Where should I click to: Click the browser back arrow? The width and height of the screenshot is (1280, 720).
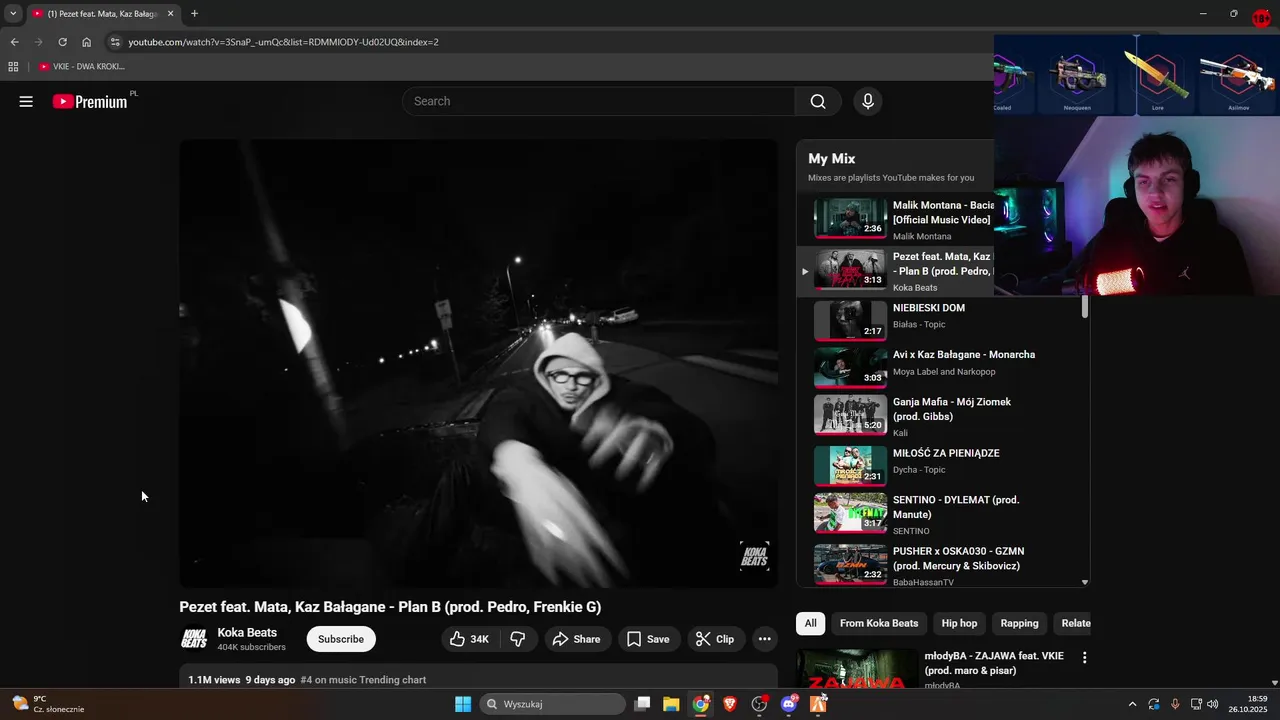pyautogui.click(x=14, y=42)
